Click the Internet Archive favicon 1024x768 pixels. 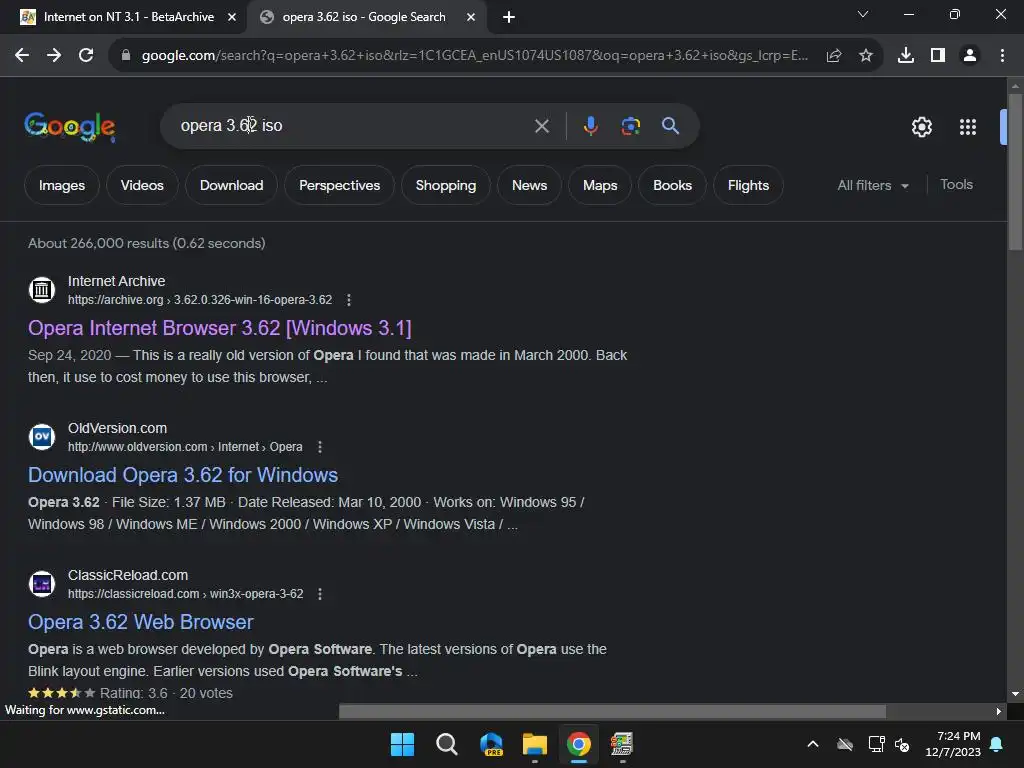[x=42, y=289]
